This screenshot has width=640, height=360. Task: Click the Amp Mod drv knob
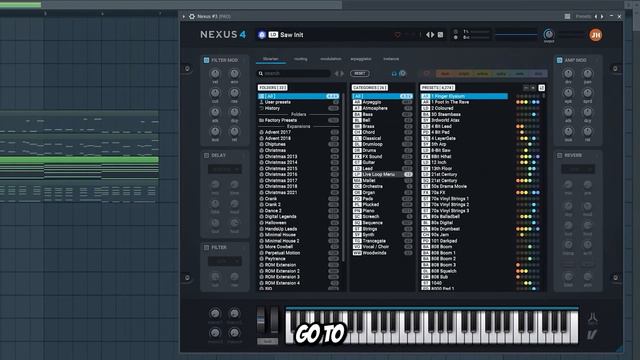coord(568,73)
